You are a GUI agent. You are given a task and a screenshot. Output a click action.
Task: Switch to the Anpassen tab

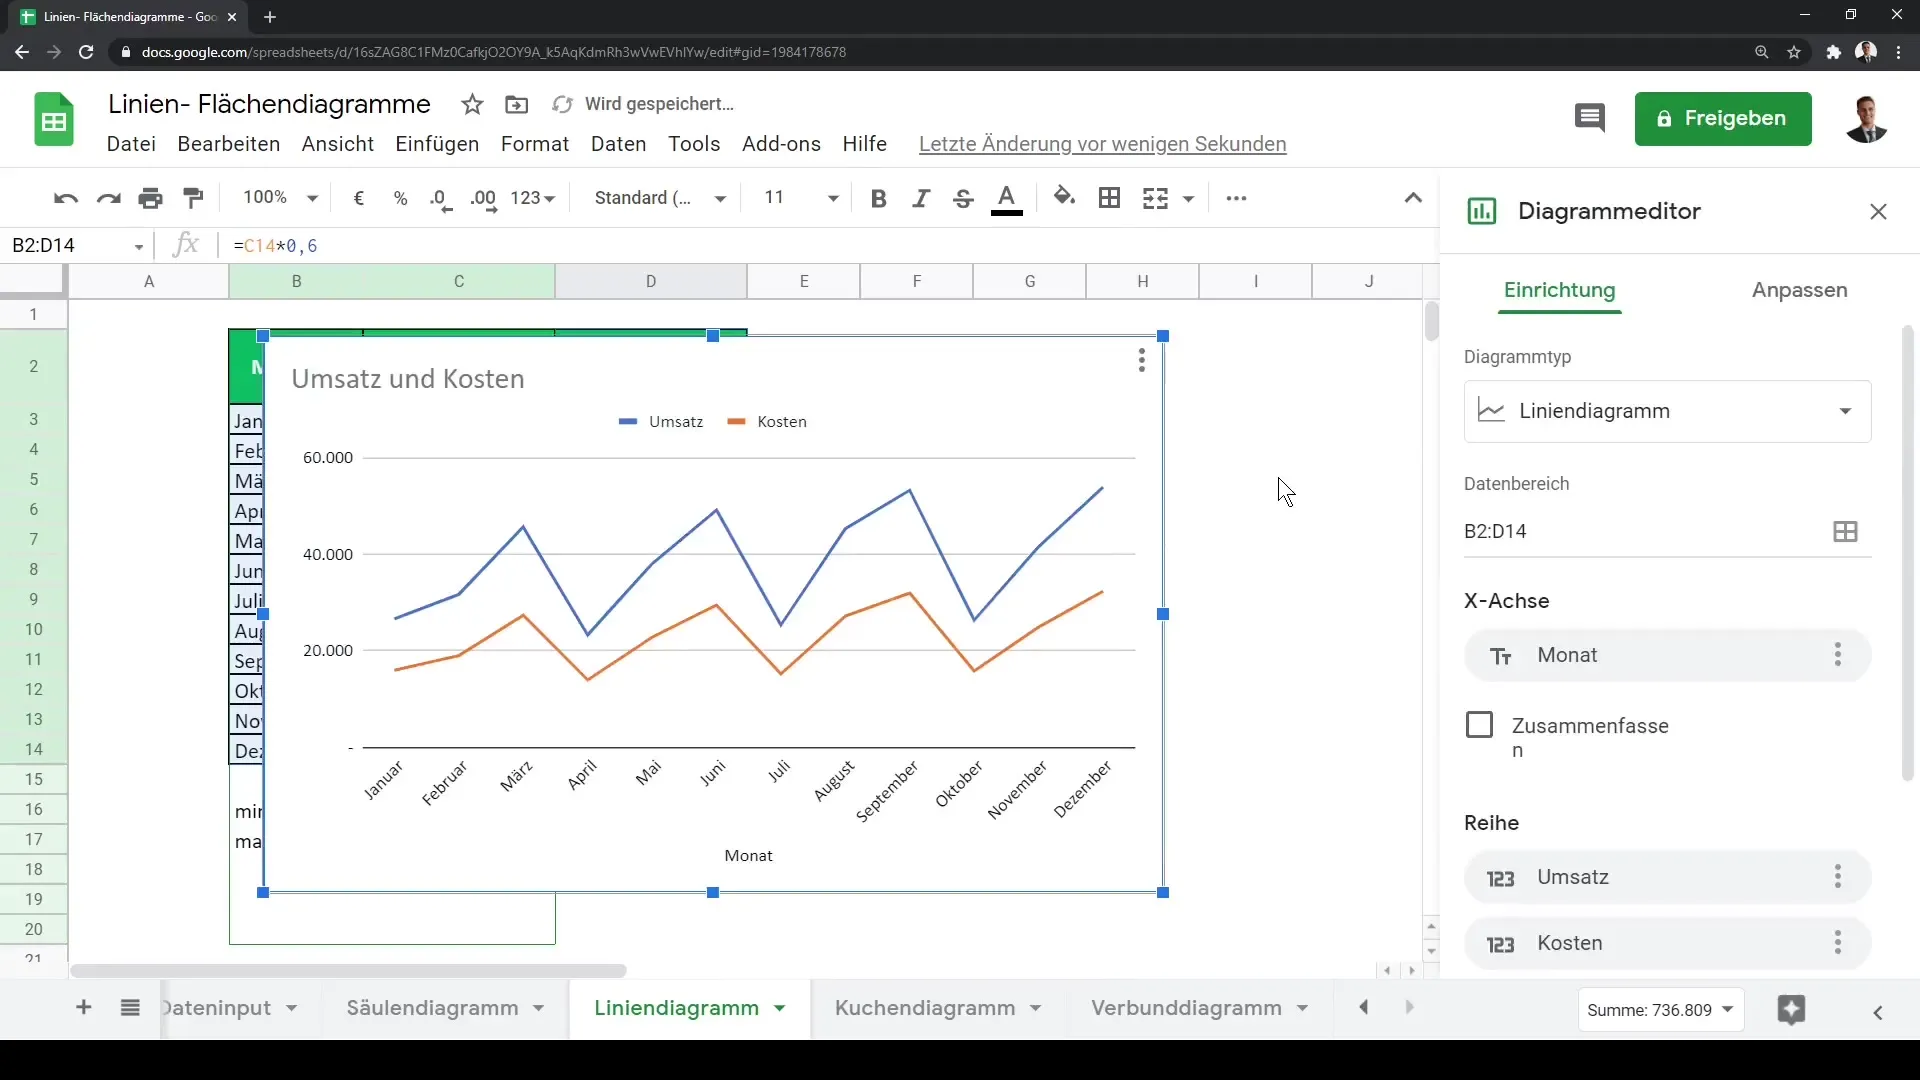[x=1799, y=290]
